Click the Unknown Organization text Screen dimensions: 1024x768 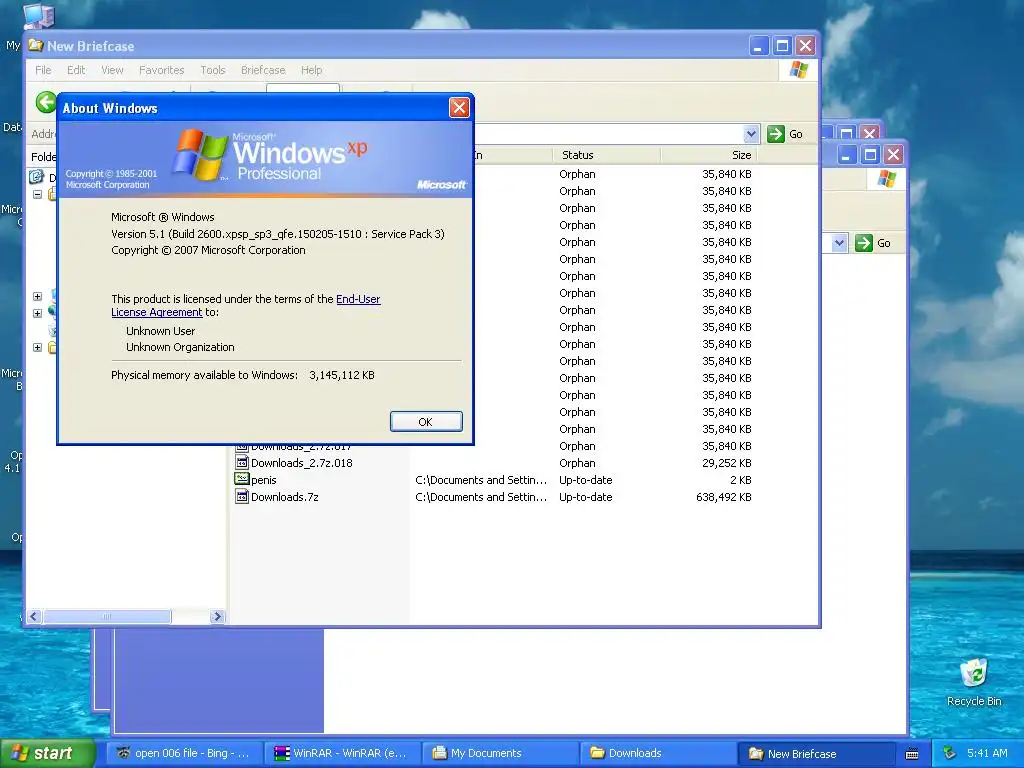click(x=180, y=347)
